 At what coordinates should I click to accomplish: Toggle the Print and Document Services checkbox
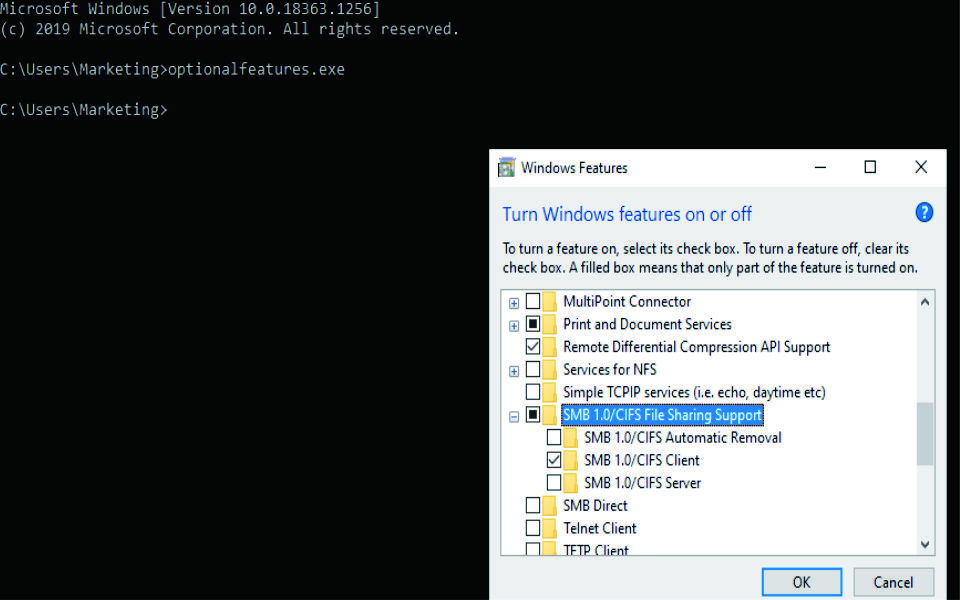coord(533,324)
